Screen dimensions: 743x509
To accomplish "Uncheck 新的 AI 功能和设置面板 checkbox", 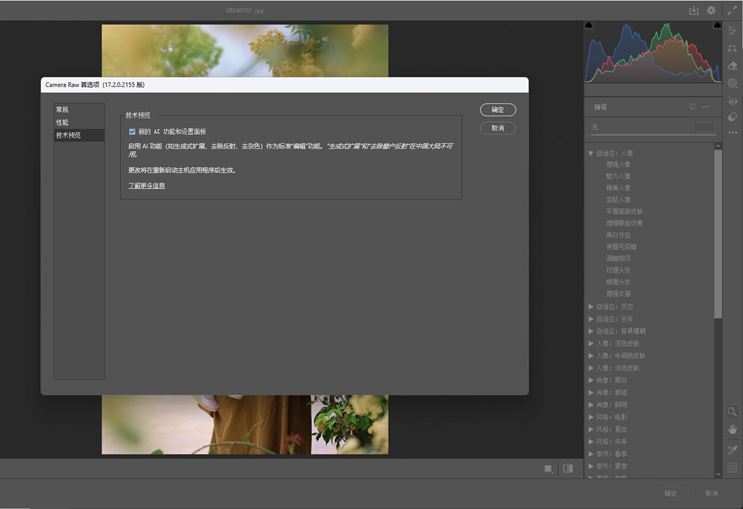I will (132, 132).
